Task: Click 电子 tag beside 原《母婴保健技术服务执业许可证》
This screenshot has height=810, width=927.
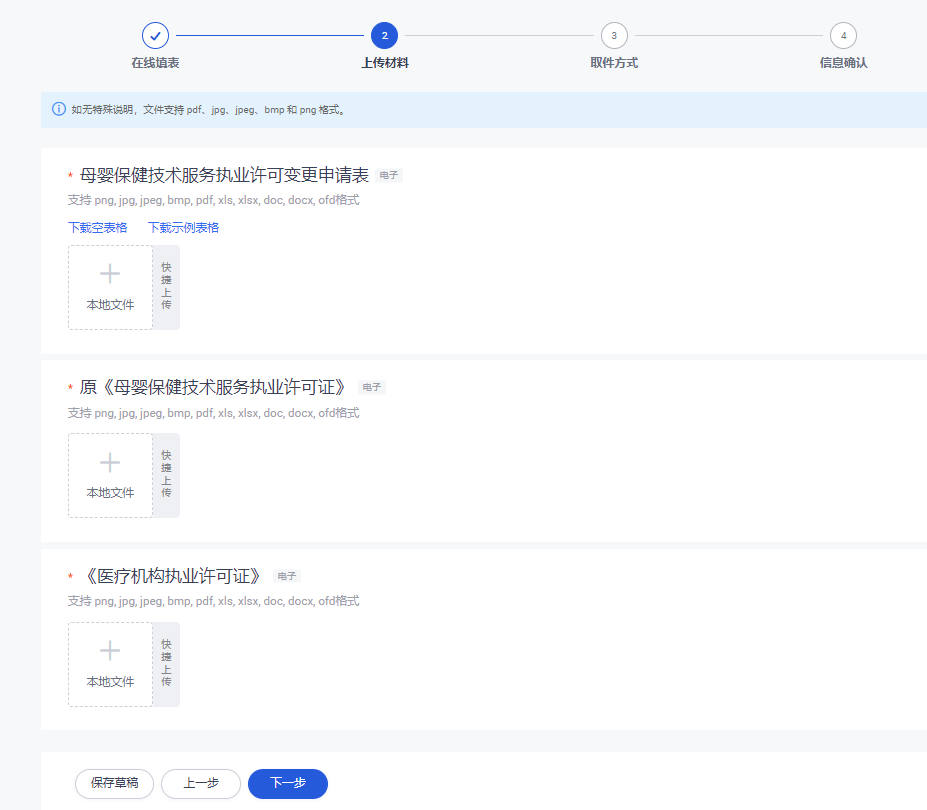Action: pyautogui.click(x=372, y=387)
